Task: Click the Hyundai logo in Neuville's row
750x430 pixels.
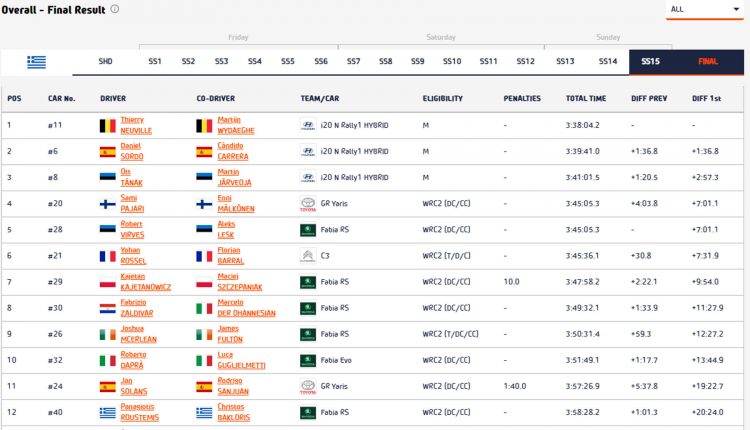Action: (x=308, y=125)
